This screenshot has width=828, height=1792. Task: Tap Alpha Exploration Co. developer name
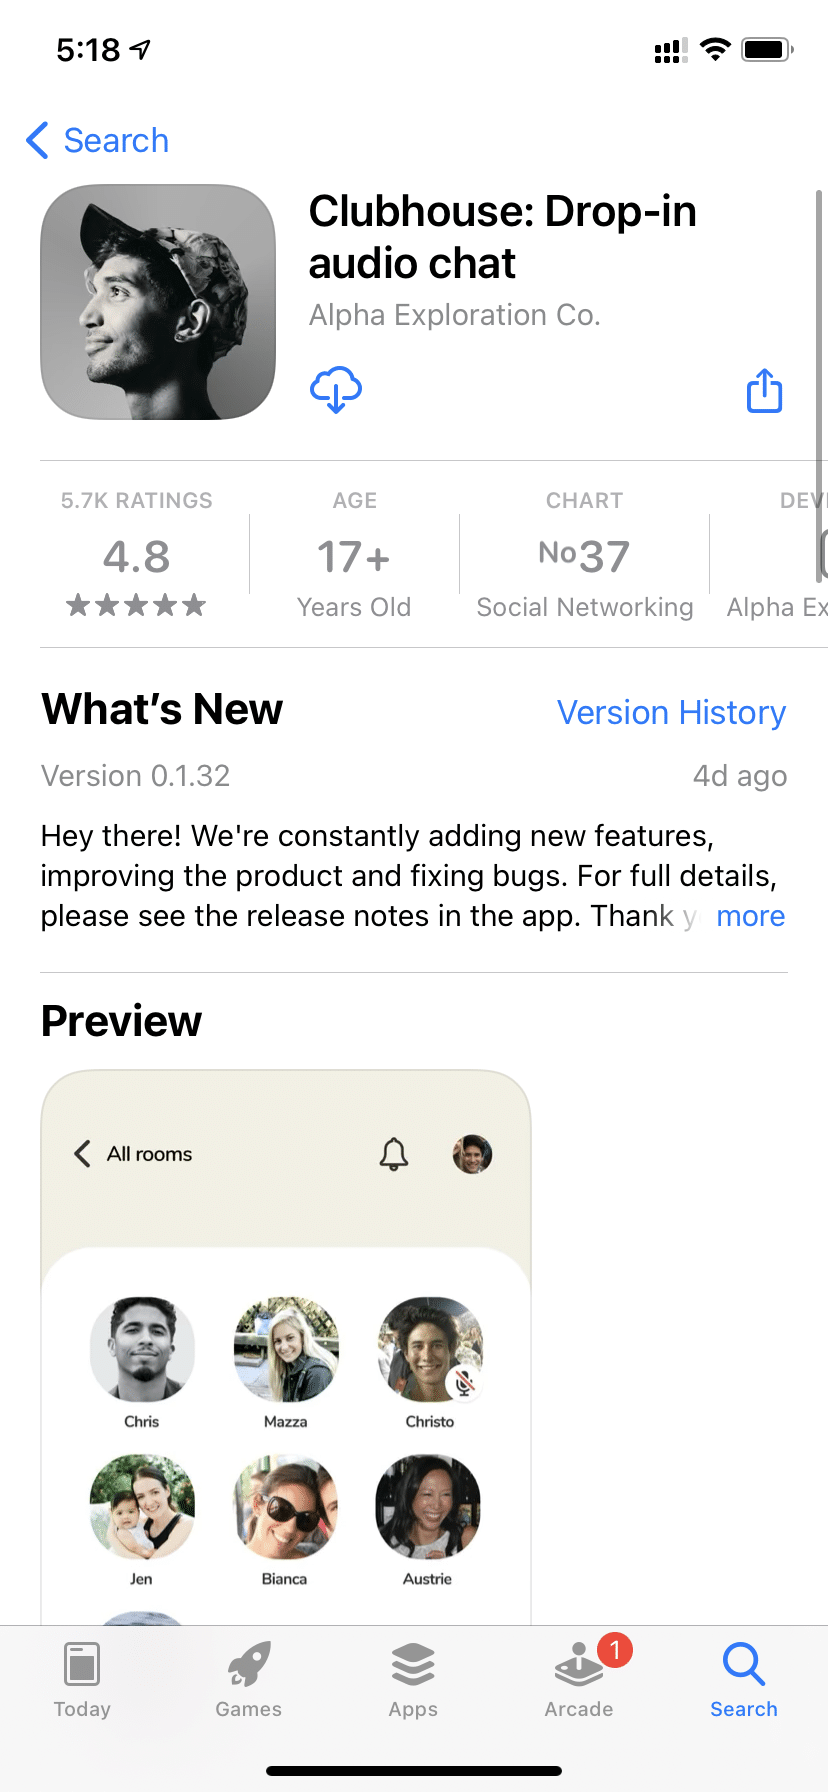tap(454, 315)
